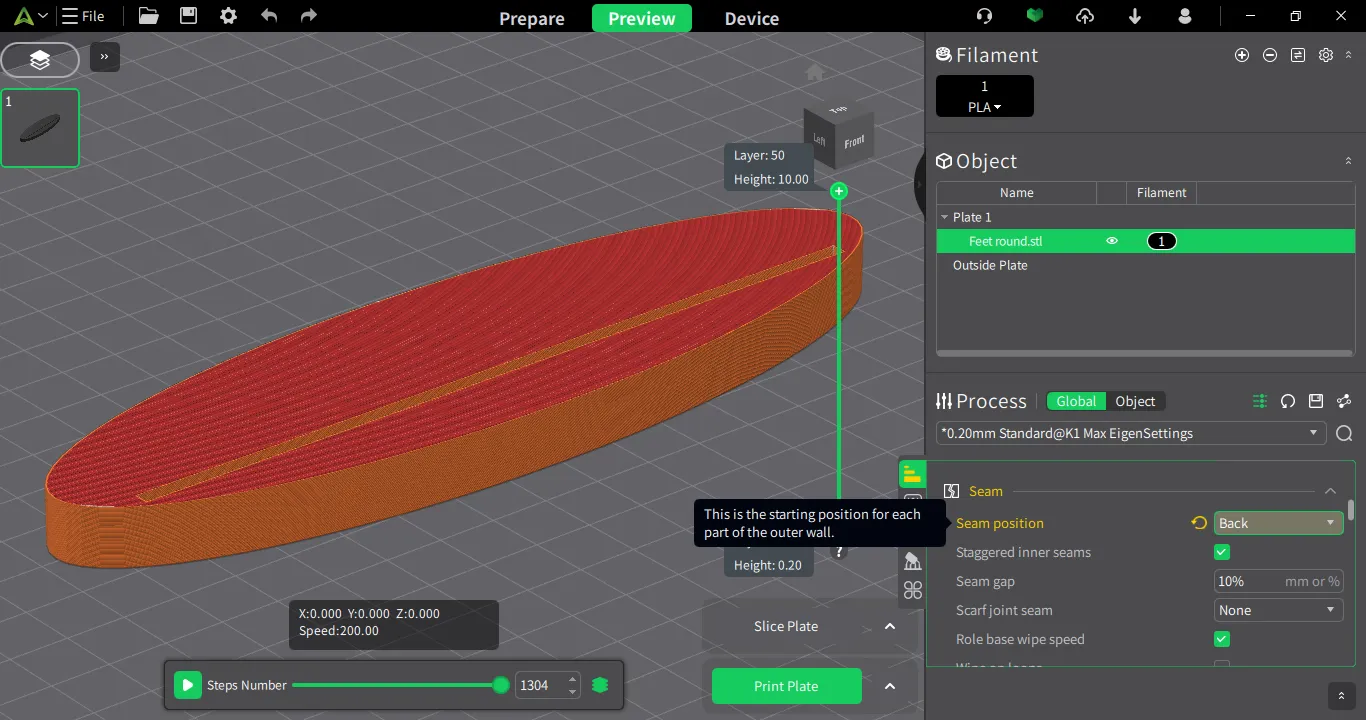
Task: Click the Seam section icon
Action: [952, 491]
